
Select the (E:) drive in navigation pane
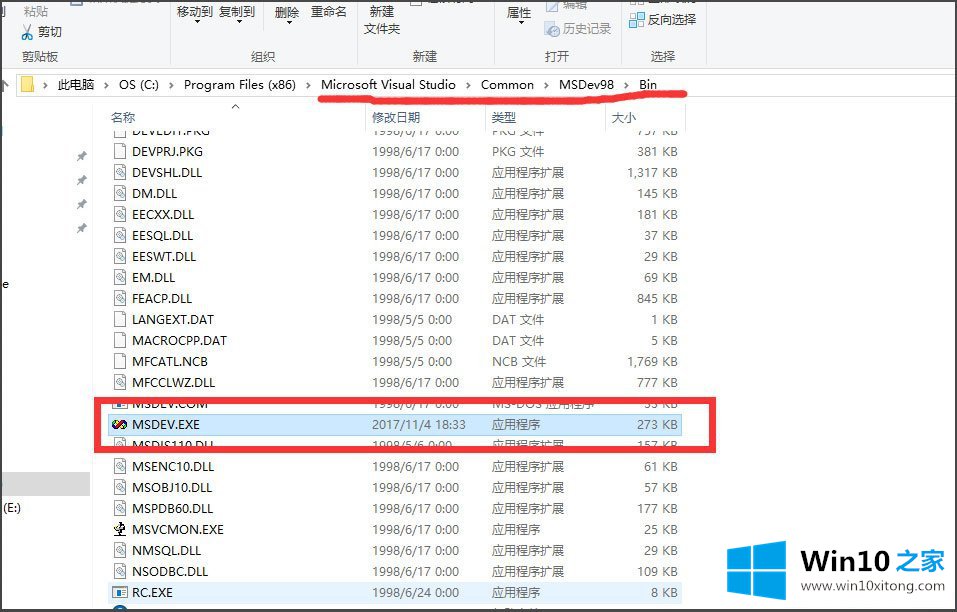(12, 508)
